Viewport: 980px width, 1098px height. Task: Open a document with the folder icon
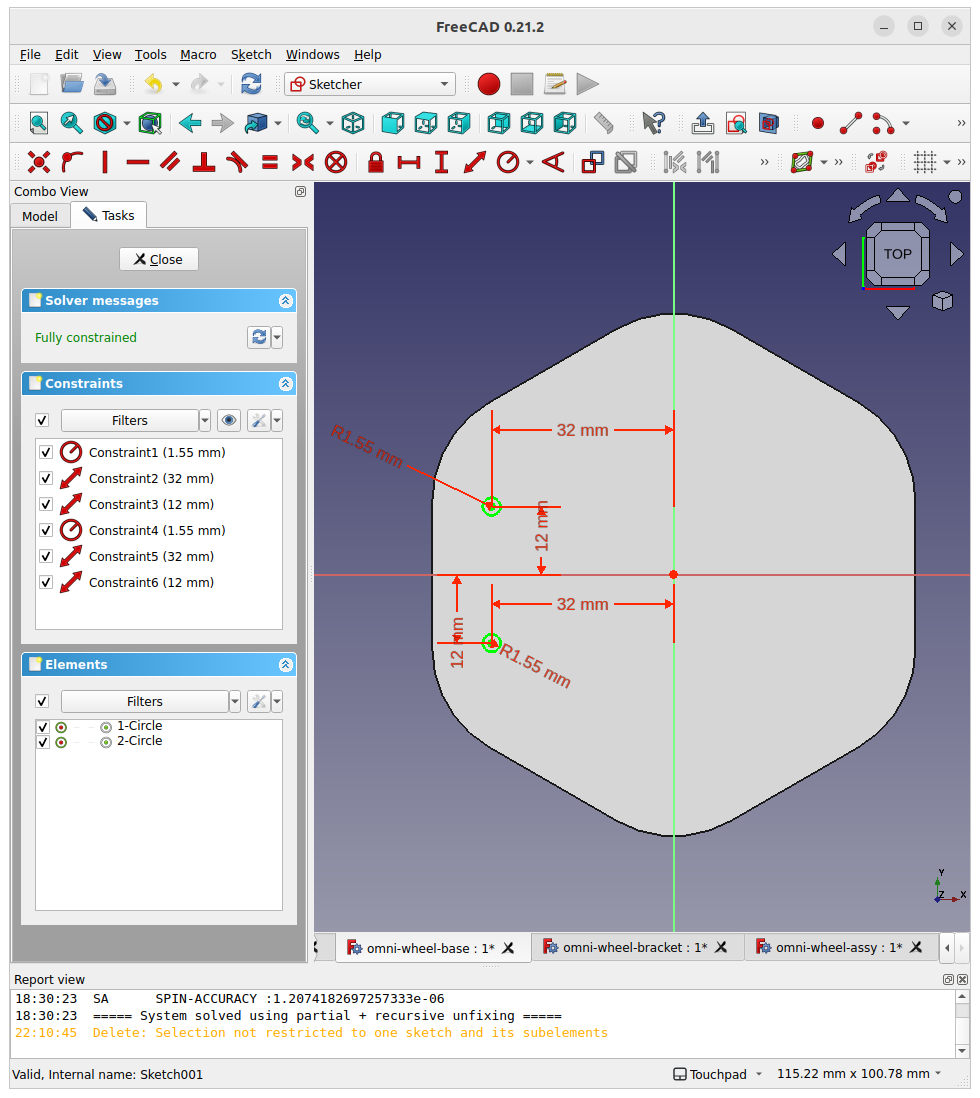(71, 84)
